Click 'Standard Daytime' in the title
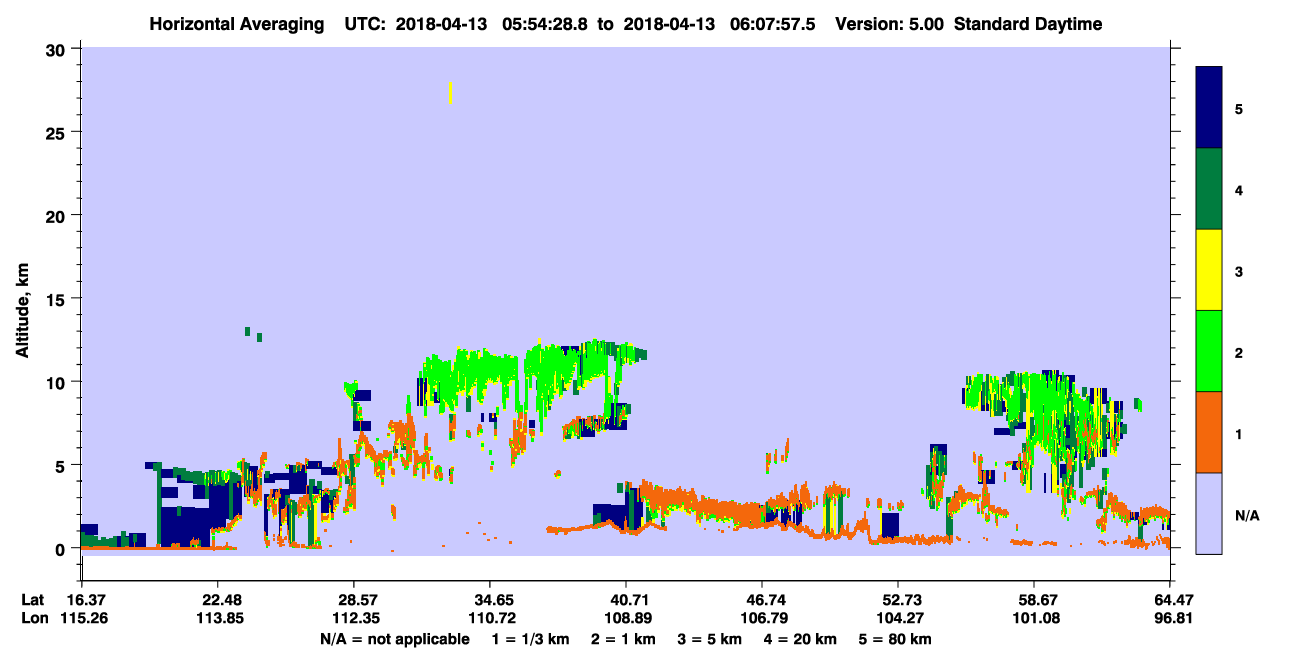The width and height of the screenshot is (1300, 667). tap(1029, 24)
